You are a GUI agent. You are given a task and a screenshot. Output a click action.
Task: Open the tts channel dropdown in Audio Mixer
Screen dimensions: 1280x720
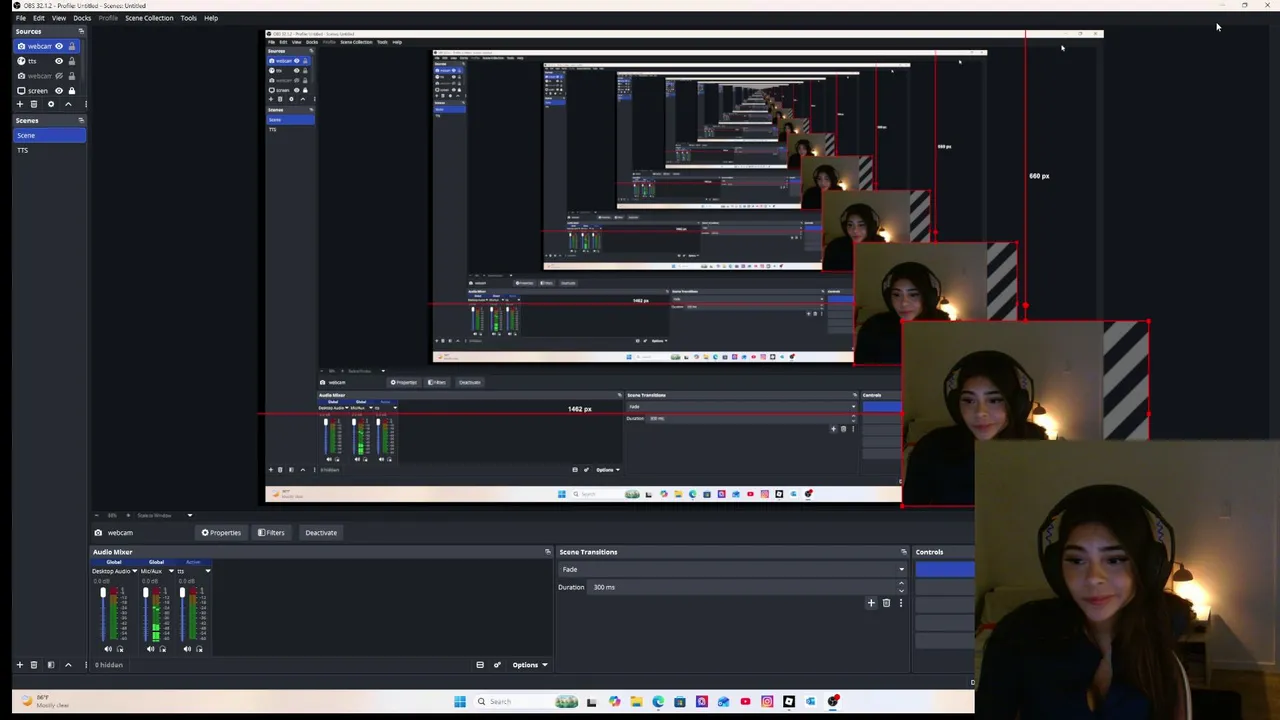click(208, 571)
